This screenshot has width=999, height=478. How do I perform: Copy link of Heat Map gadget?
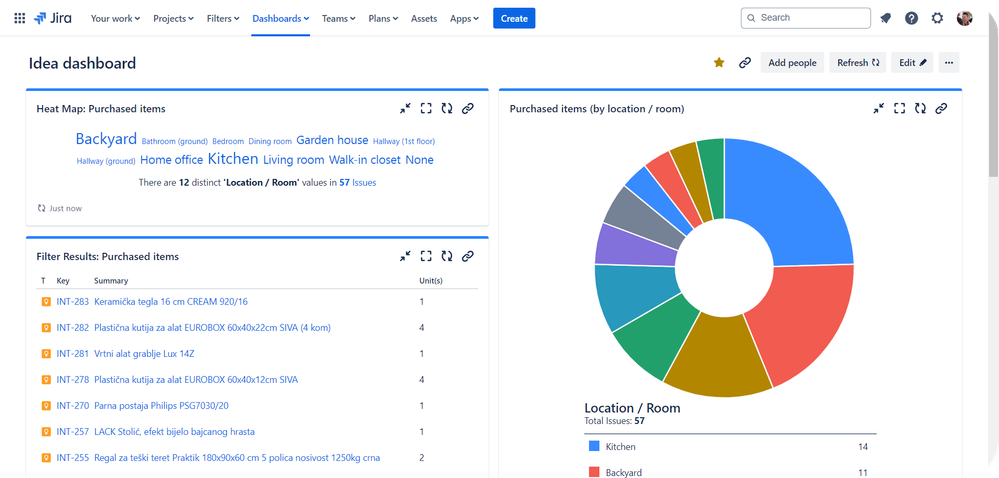[x=467, y=108]
